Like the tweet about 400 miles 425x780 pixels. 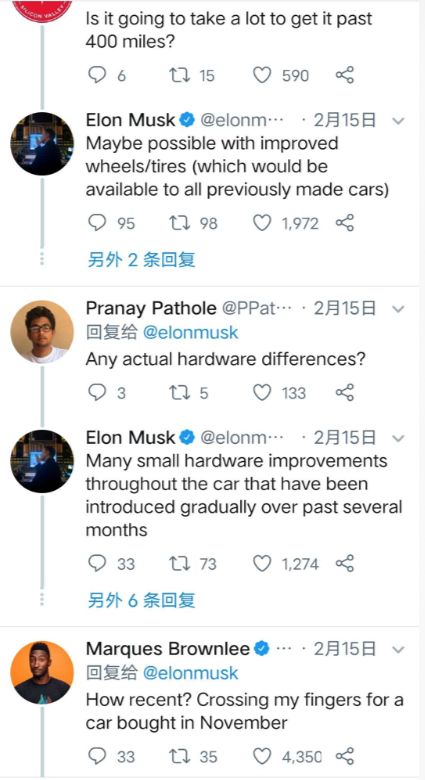262,75
